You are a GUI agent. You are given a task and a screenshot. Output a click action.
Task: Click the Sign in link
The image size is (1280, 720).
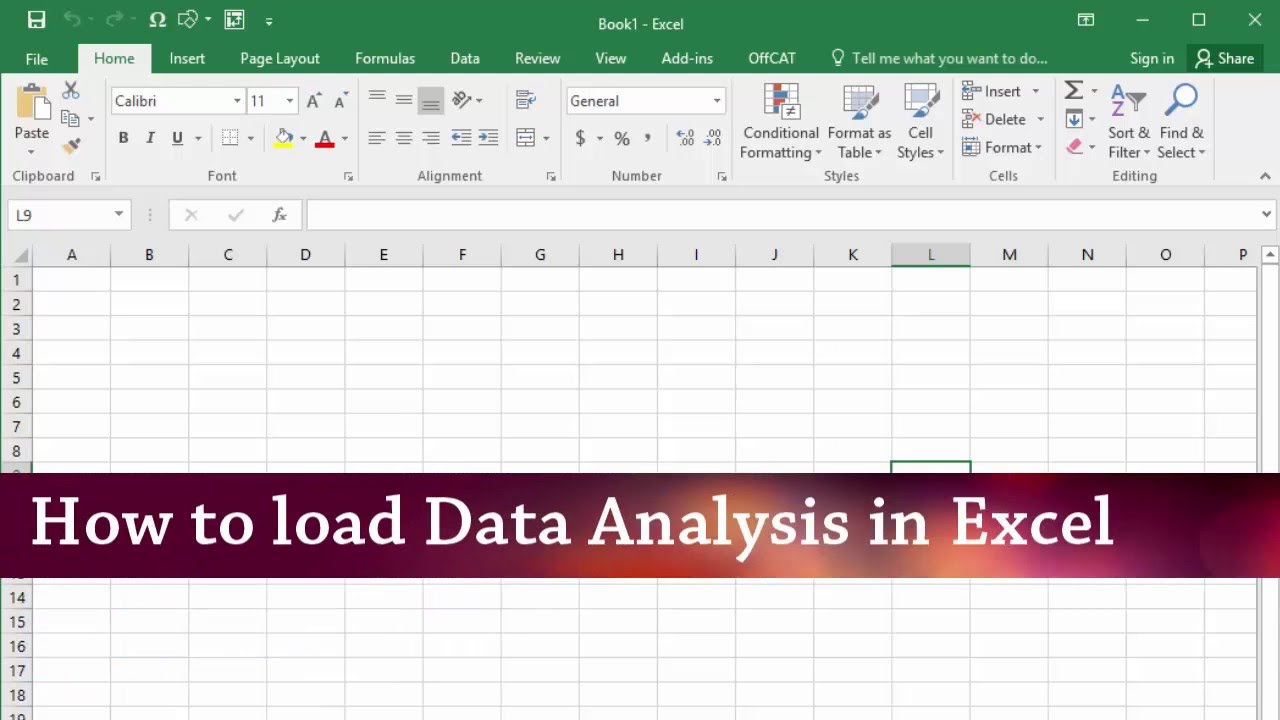coord(1152,58)
